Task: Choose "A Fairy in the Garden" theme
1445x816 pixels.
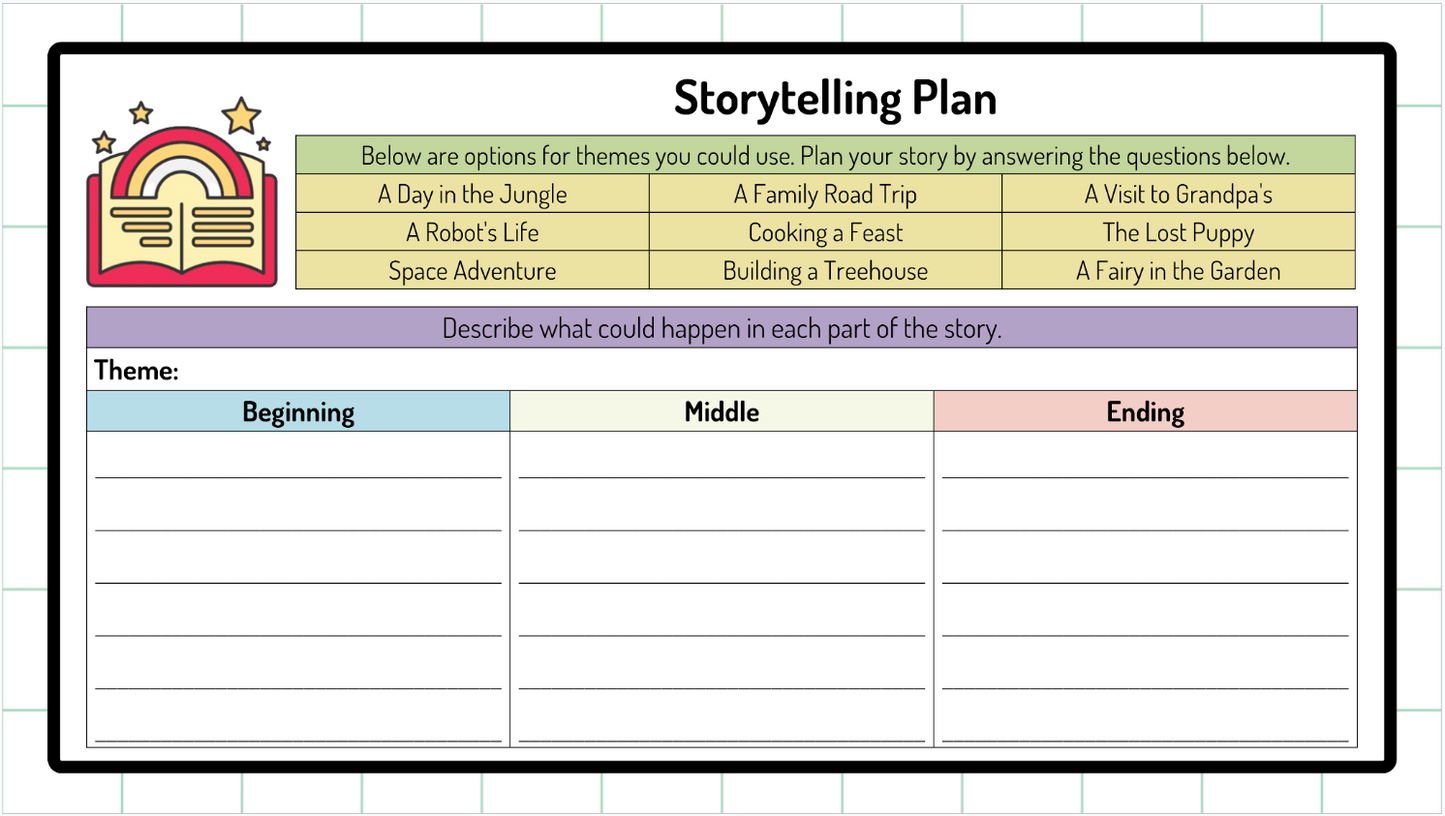Action: pos(1178,271)
